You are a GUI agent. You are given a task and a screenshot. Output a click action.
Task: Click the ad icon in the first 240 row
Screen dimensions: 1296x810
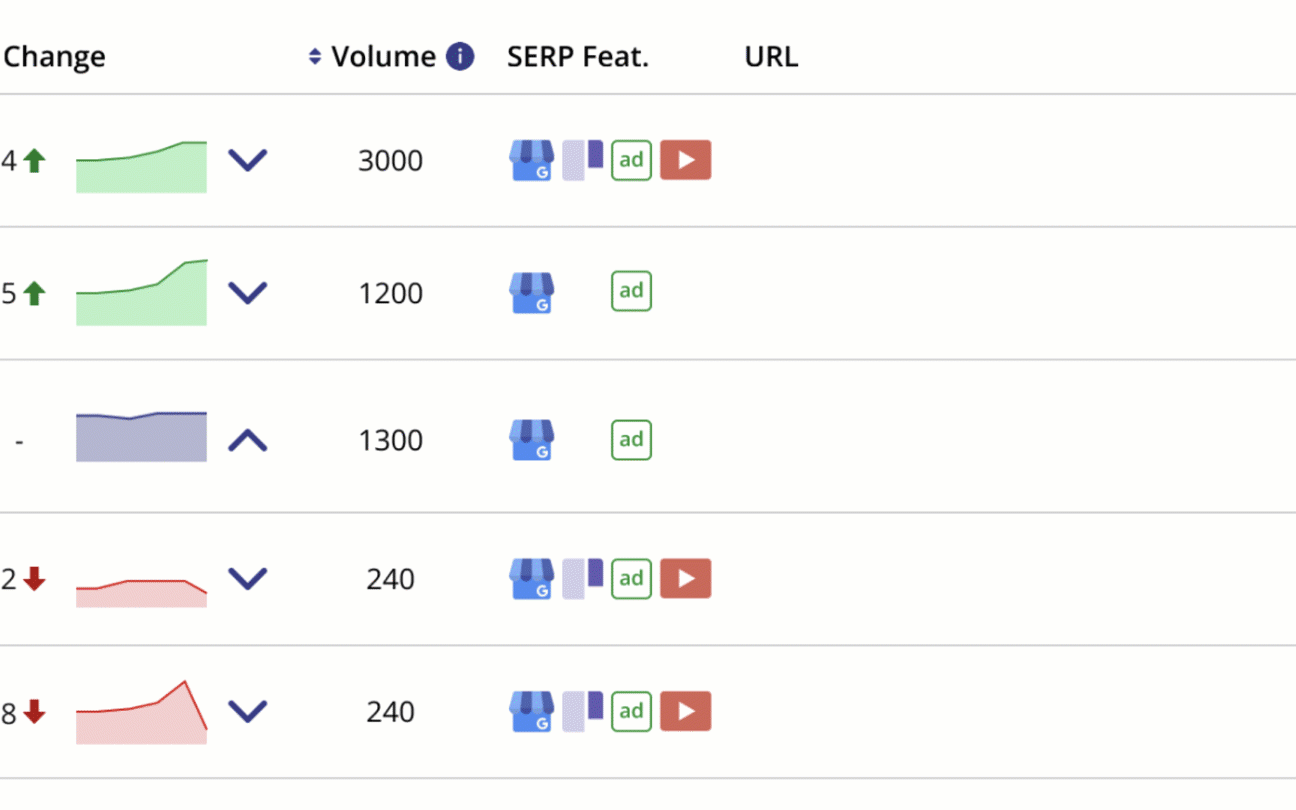click(631, 578)
